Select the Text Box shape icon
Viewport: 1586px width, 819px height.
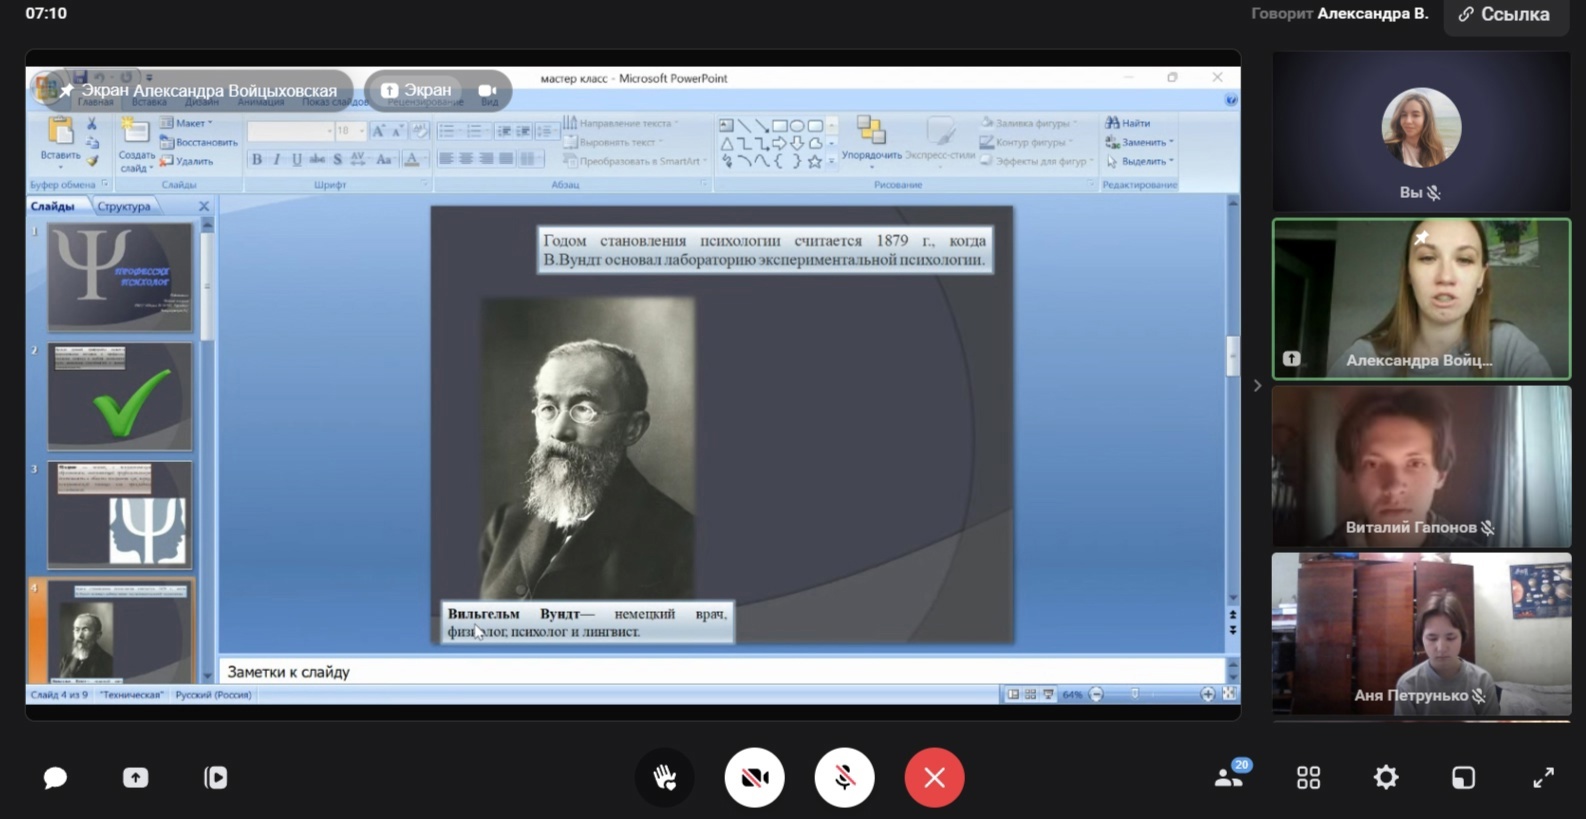pos(726,126)
